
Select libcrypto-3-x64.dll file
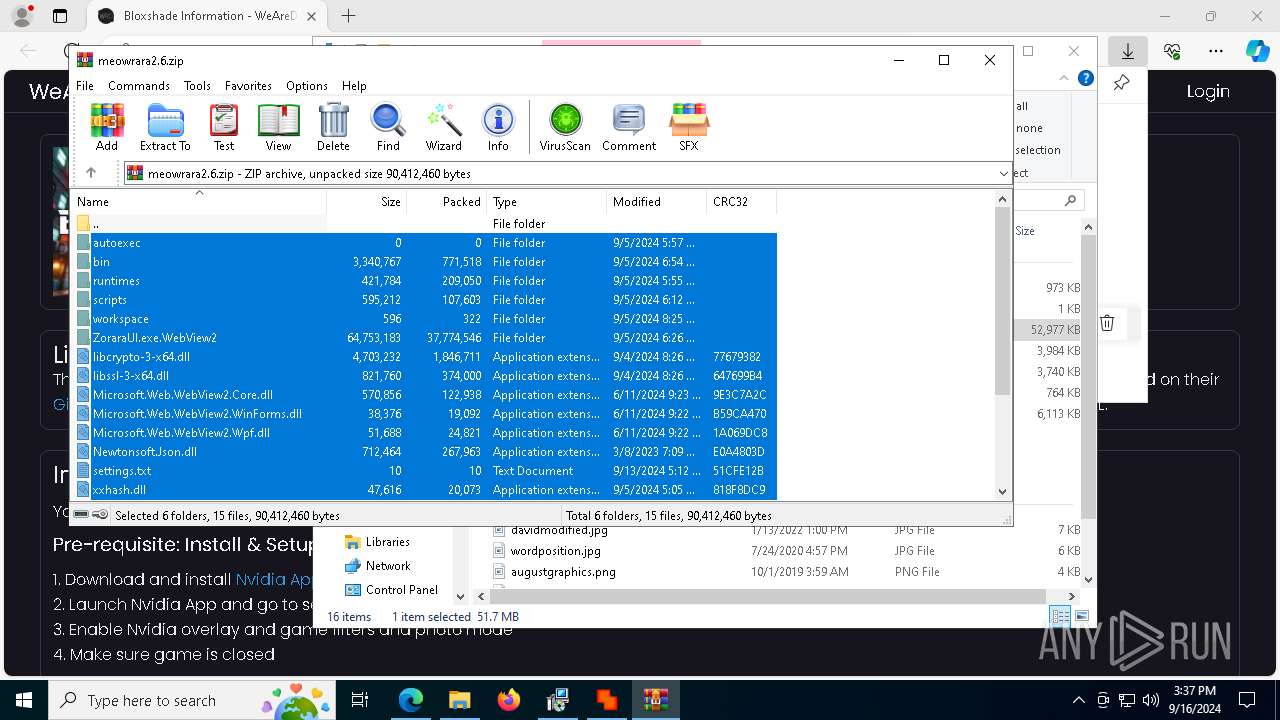click(425, 357)
